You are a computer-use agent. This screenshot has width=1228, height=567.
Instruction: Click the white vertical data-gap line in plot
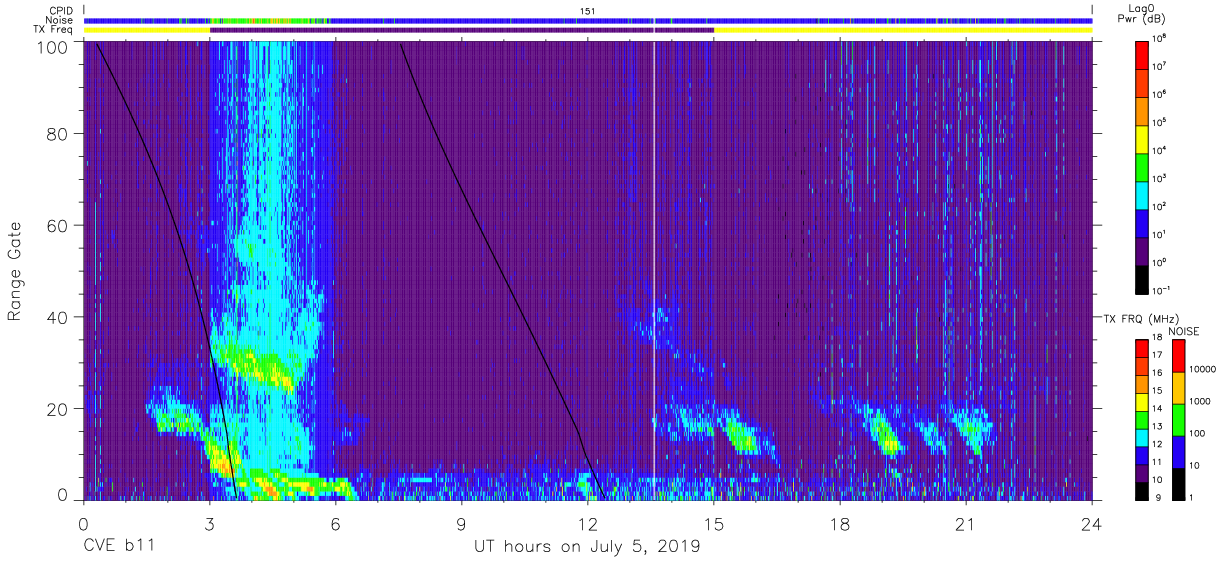click(654, 270)
